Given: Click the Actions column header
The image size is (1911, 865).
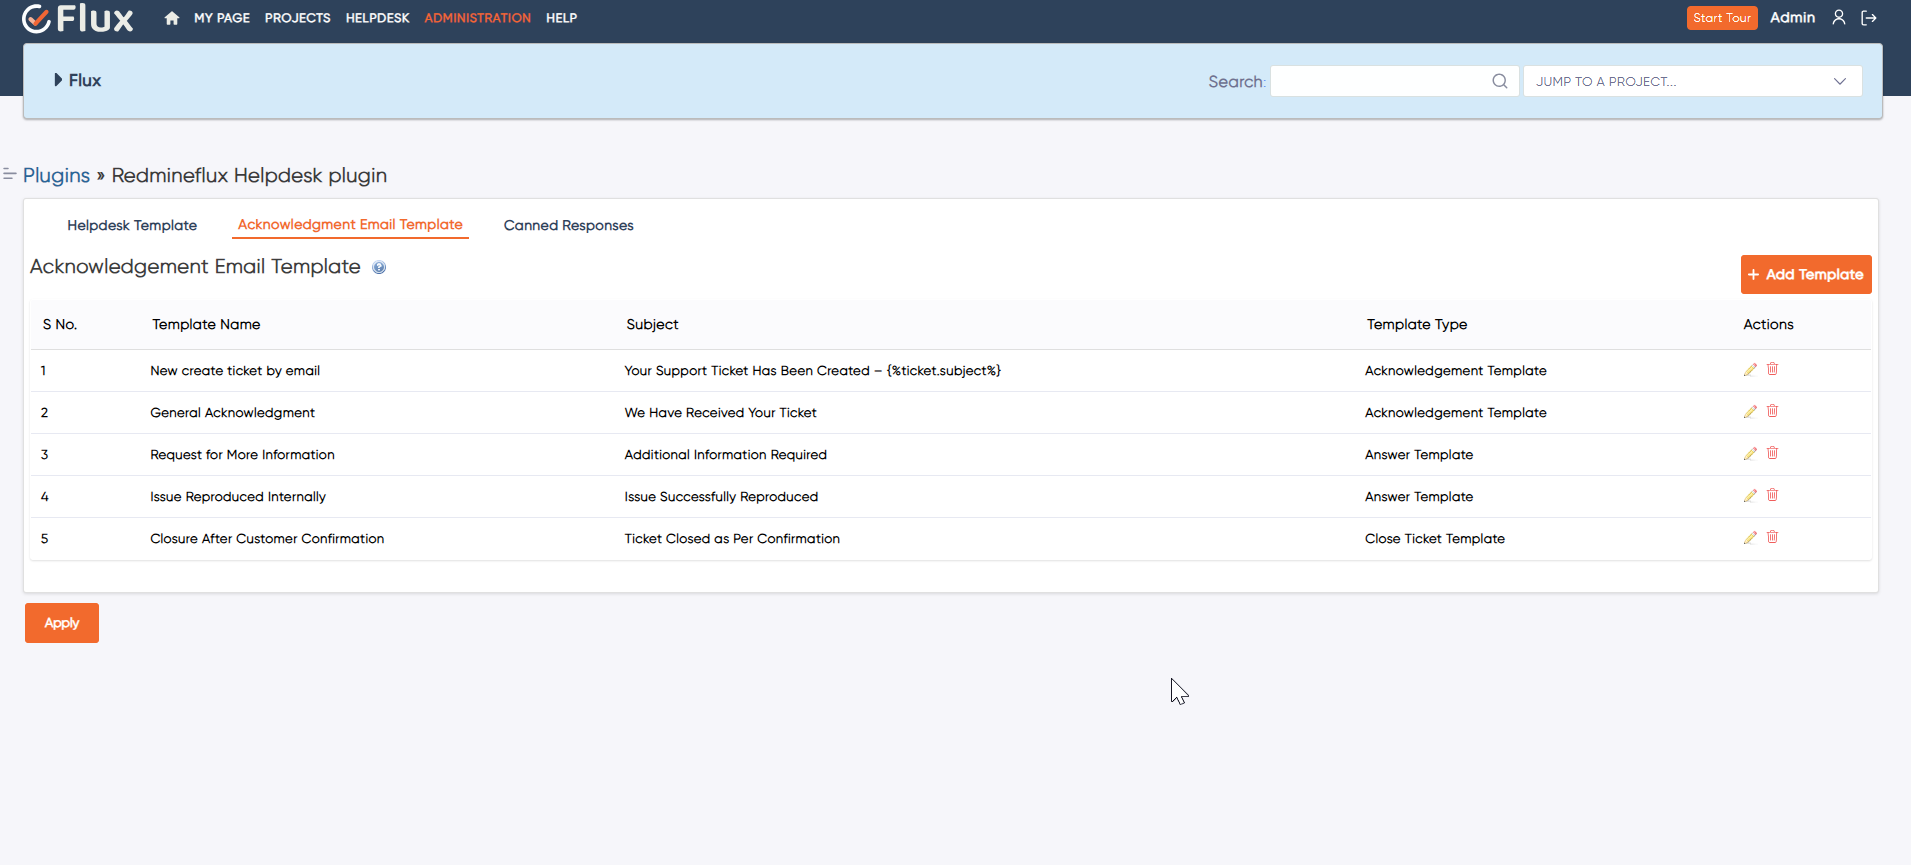Looking at the screenshot, I should (1768, 324).
